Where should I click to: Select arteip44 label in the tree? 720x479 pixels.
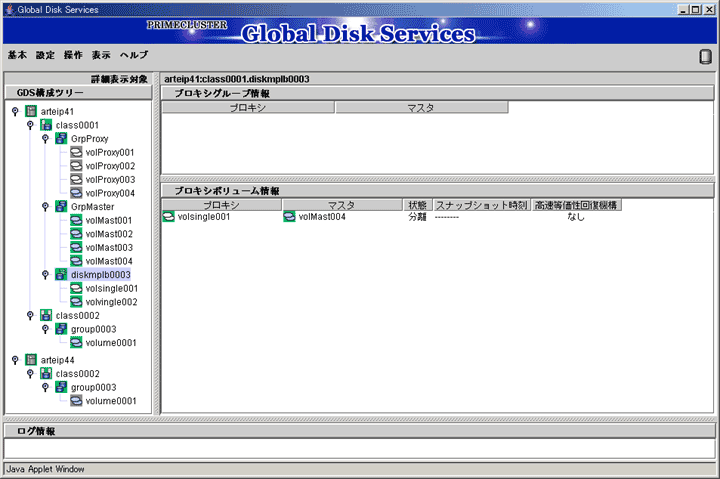coord(57,360)
